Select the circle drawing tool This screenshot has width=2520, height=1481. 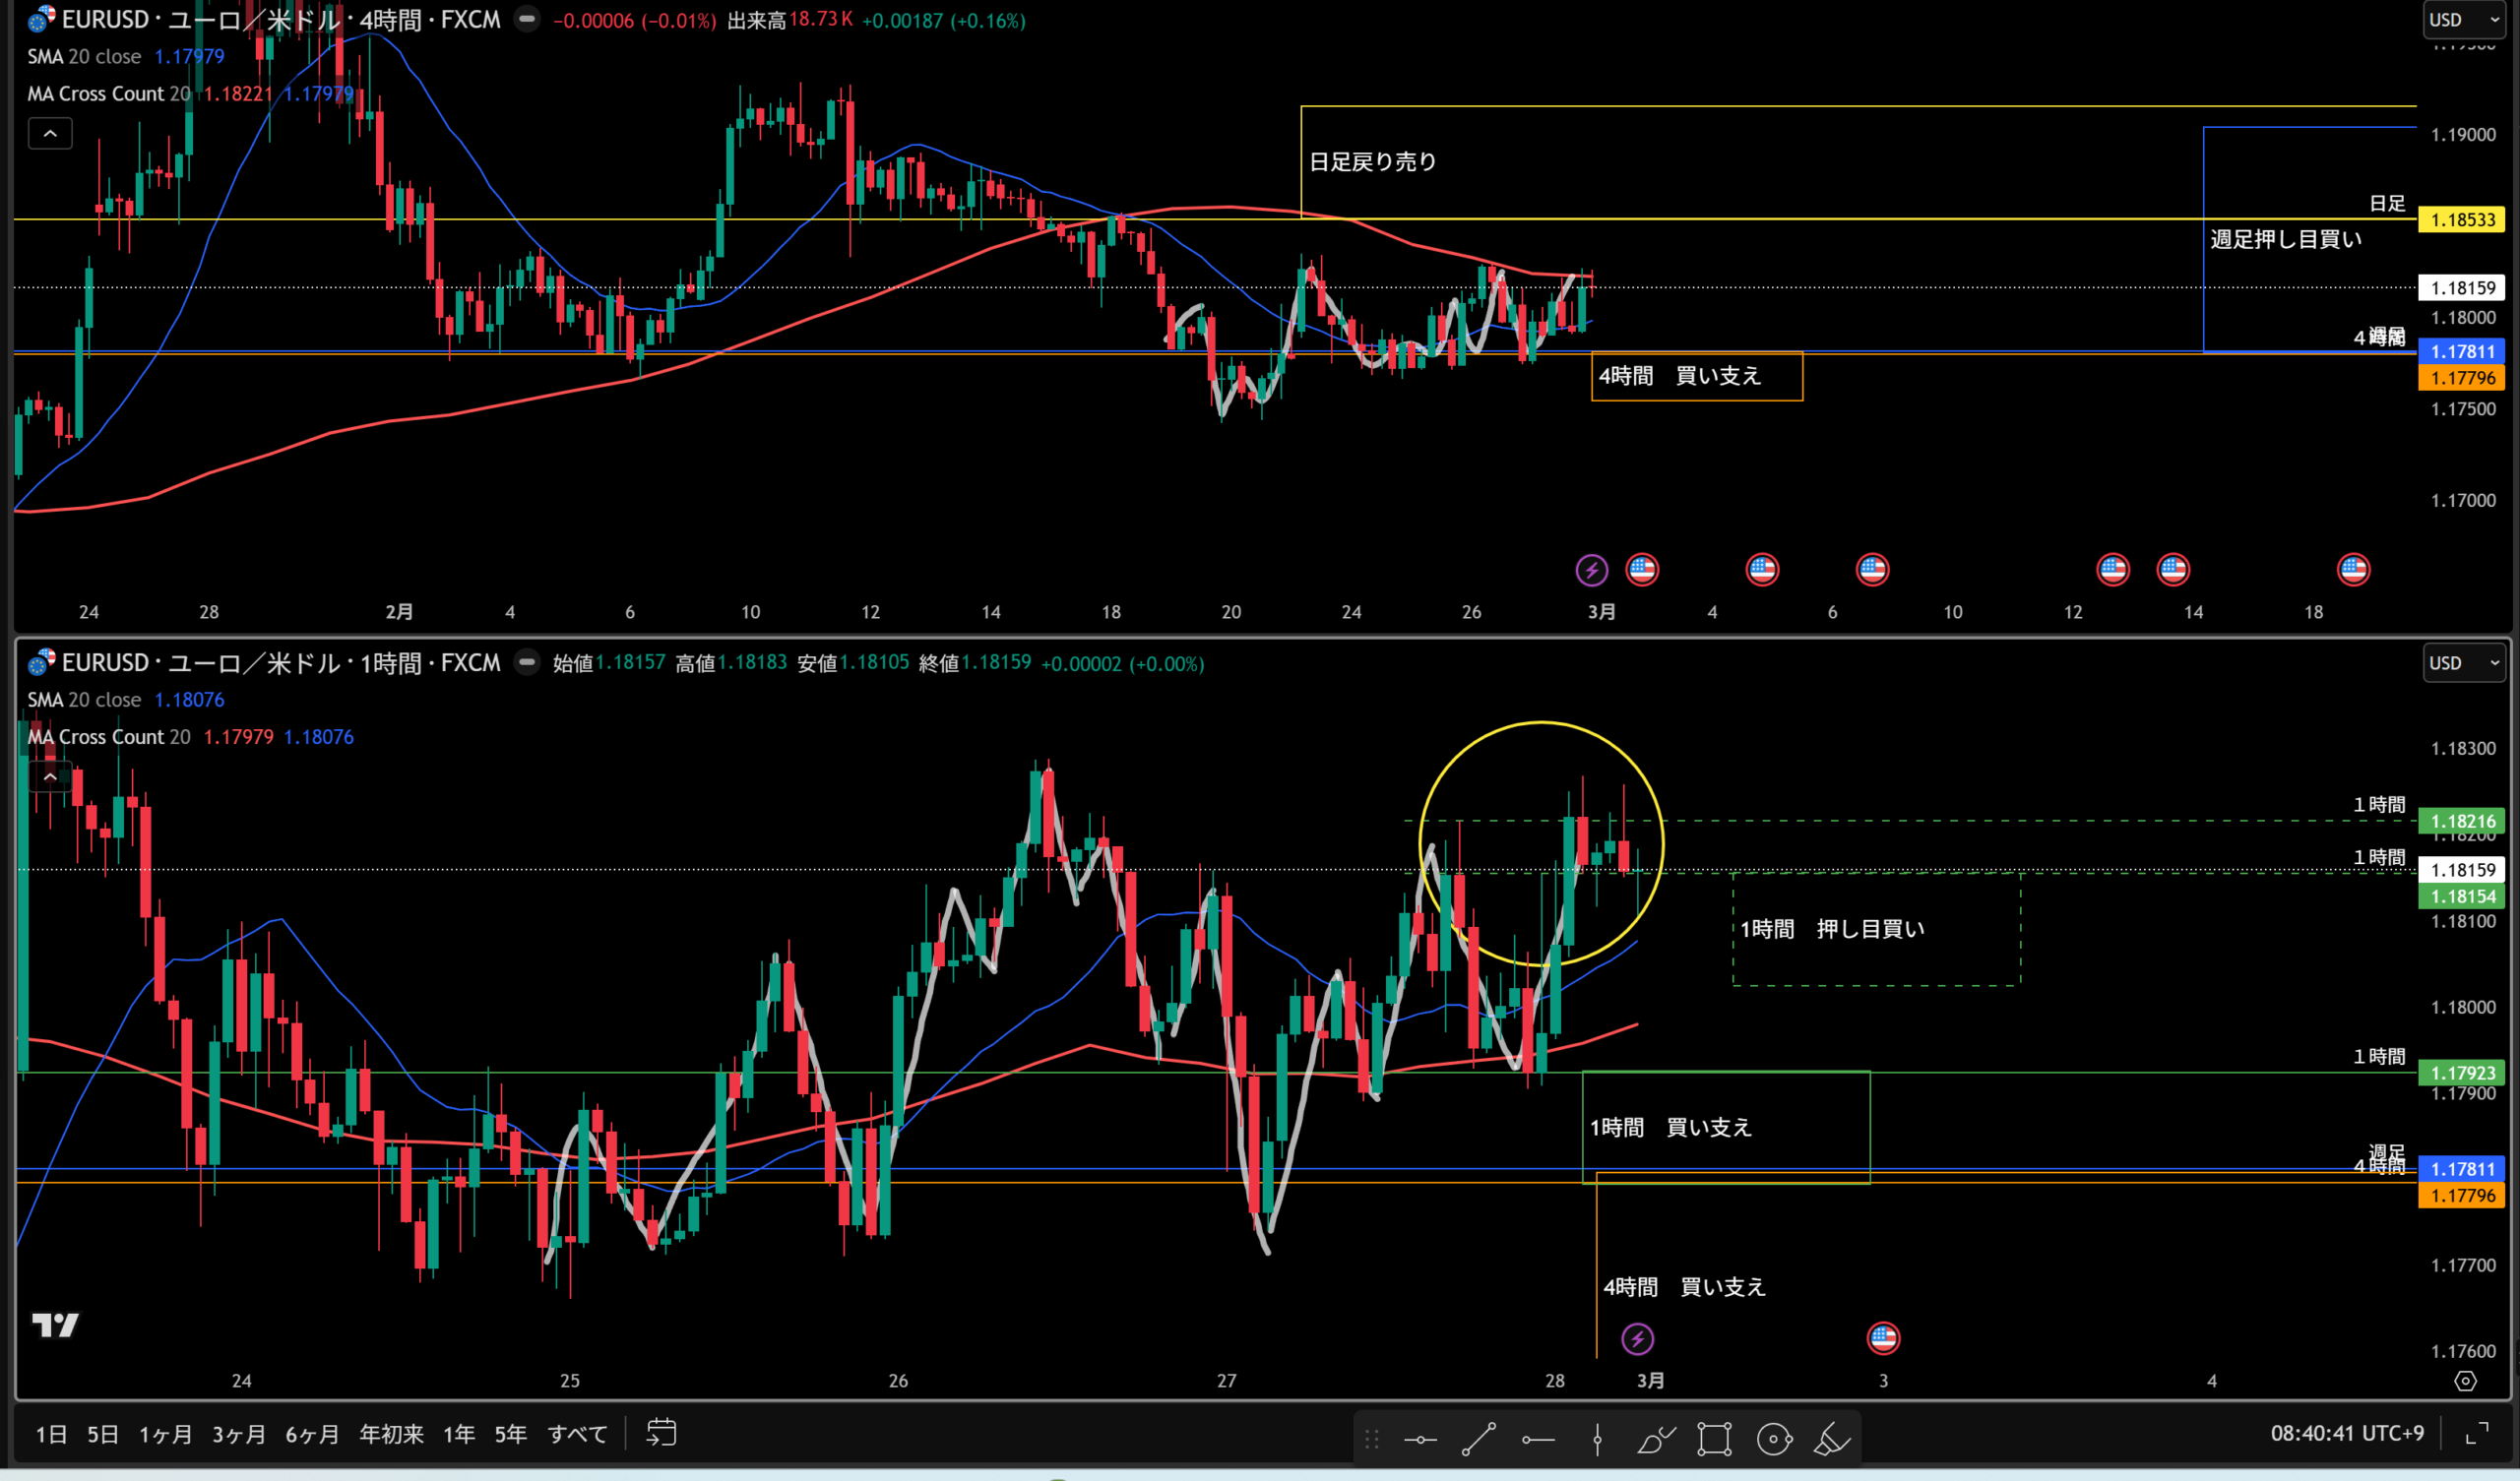[x=1774, y=1440]
